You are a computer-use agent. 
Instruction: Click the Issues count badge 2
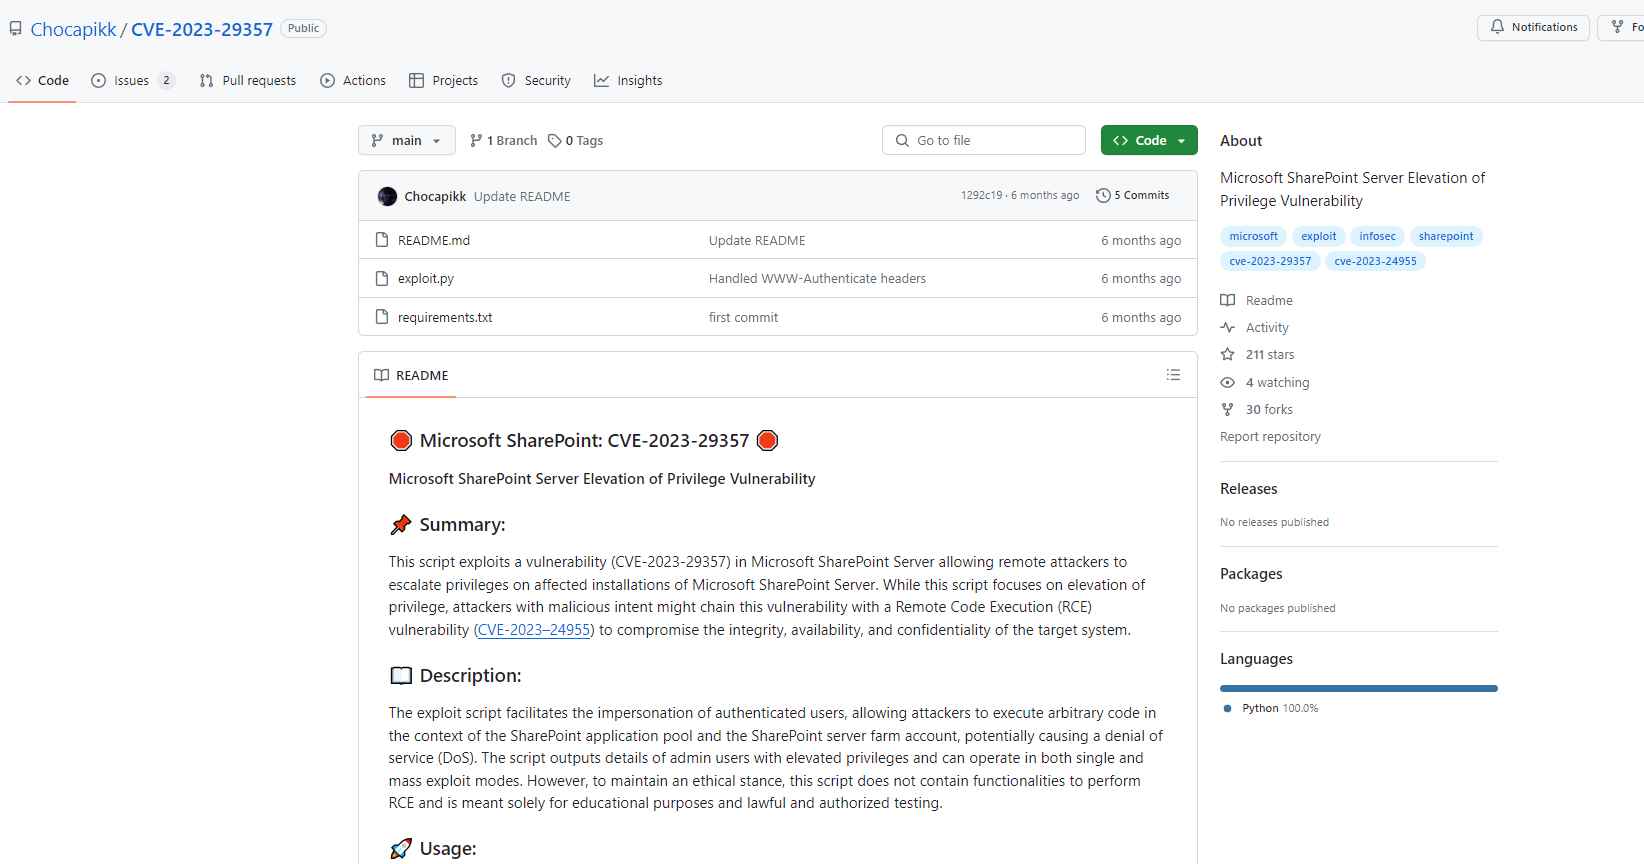[x=166, y=80]
